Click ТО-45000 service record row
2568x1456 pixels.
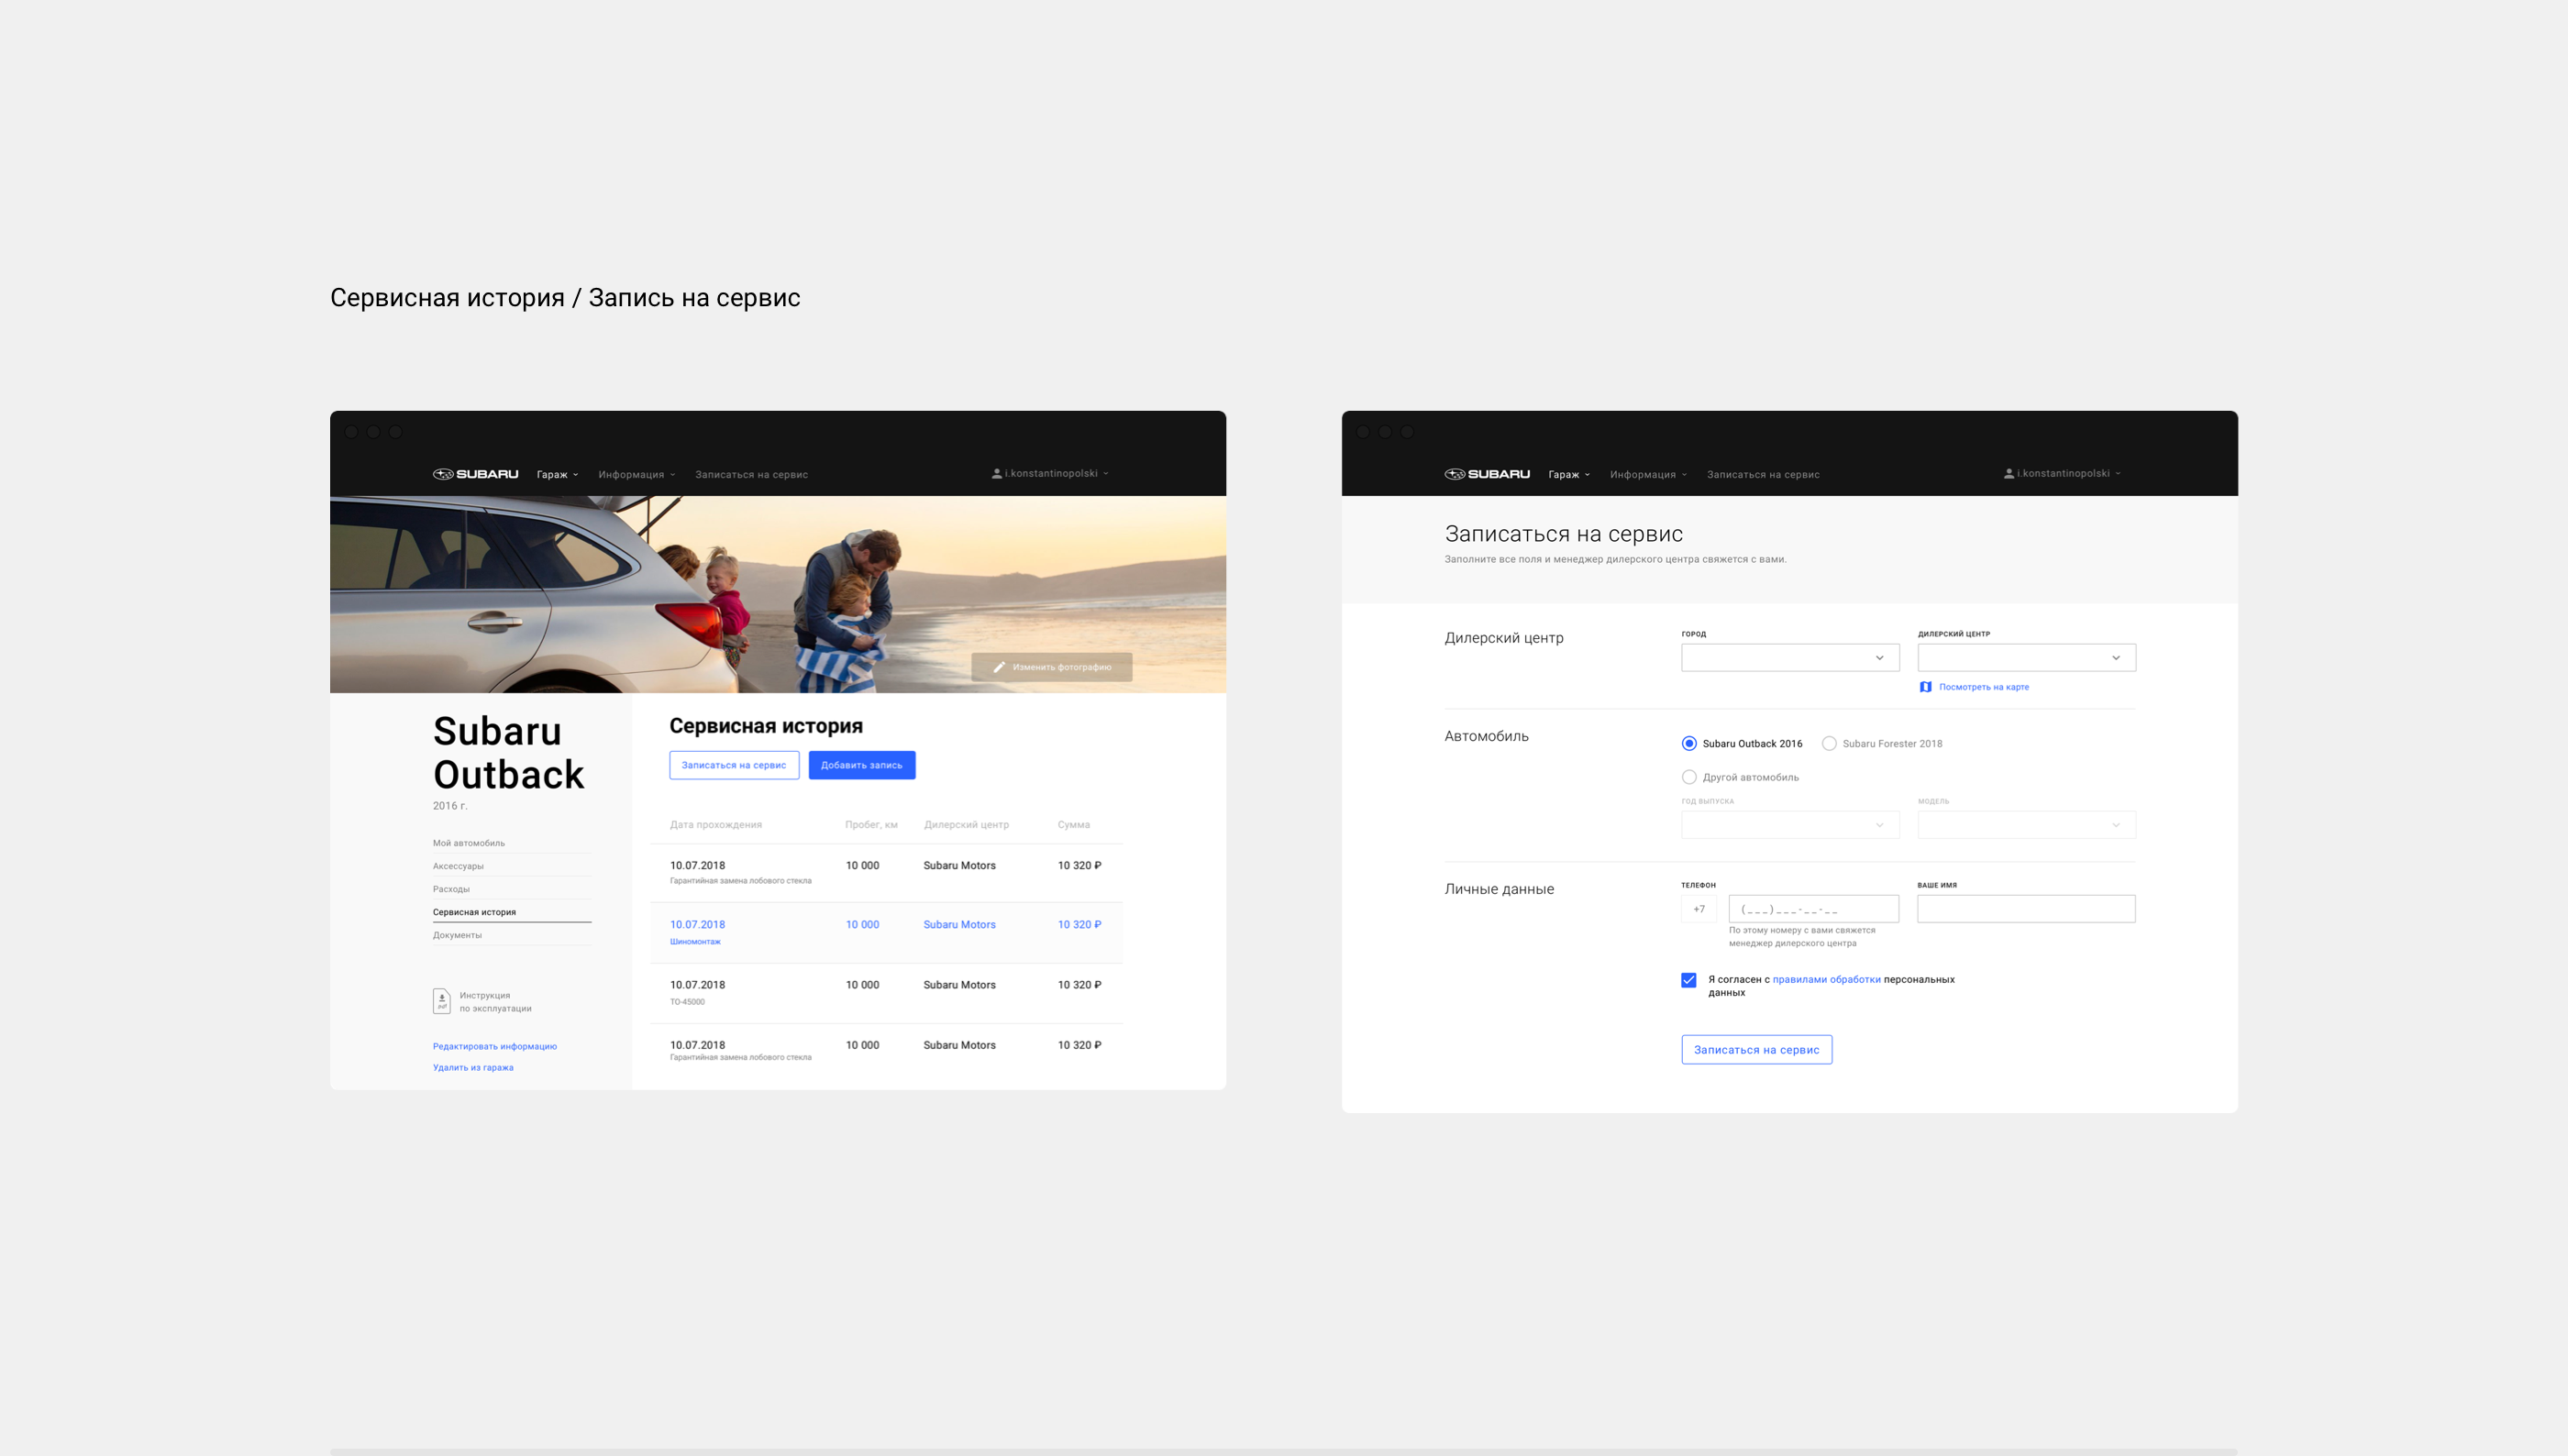(x=886, y=993)
